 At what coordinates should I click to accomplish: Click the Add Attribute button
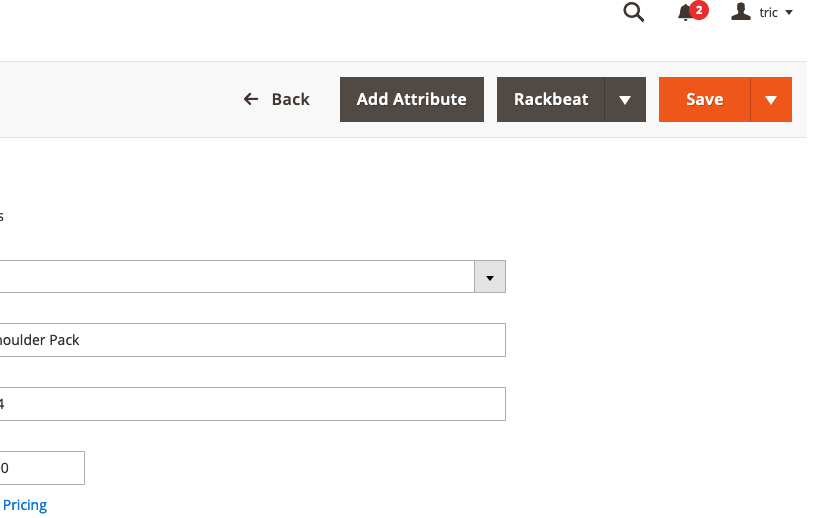[412, 99]
